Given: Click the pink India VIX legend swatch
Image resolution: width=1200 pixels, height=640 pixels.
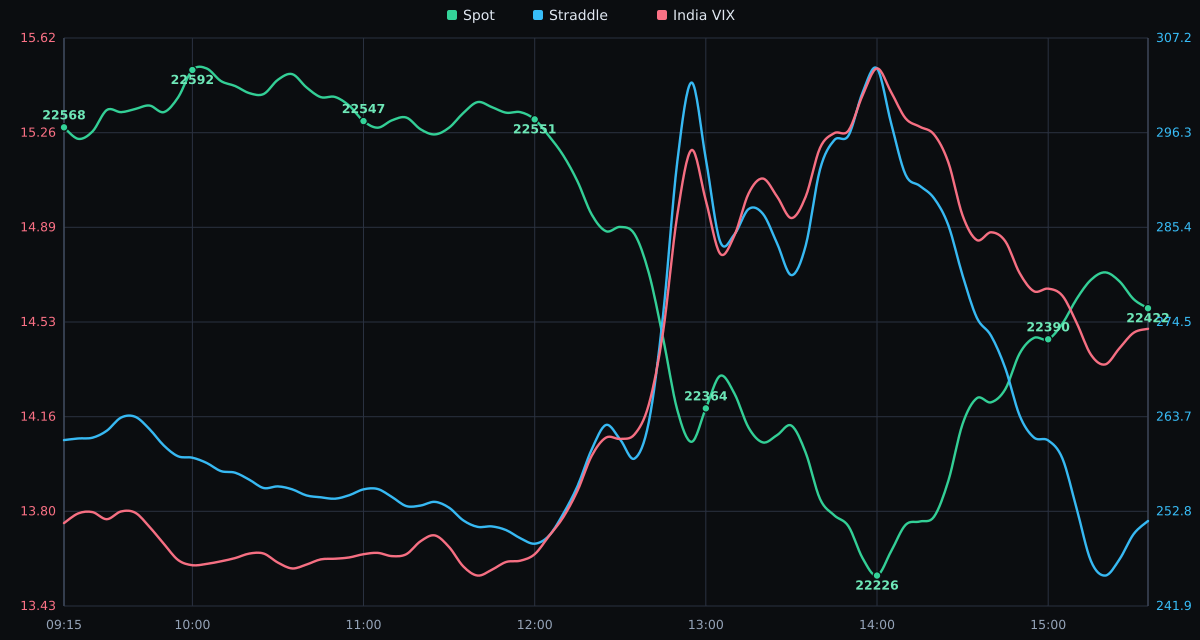Looking at the screenshot, I should pyautogui.click(x=662, y=15).
